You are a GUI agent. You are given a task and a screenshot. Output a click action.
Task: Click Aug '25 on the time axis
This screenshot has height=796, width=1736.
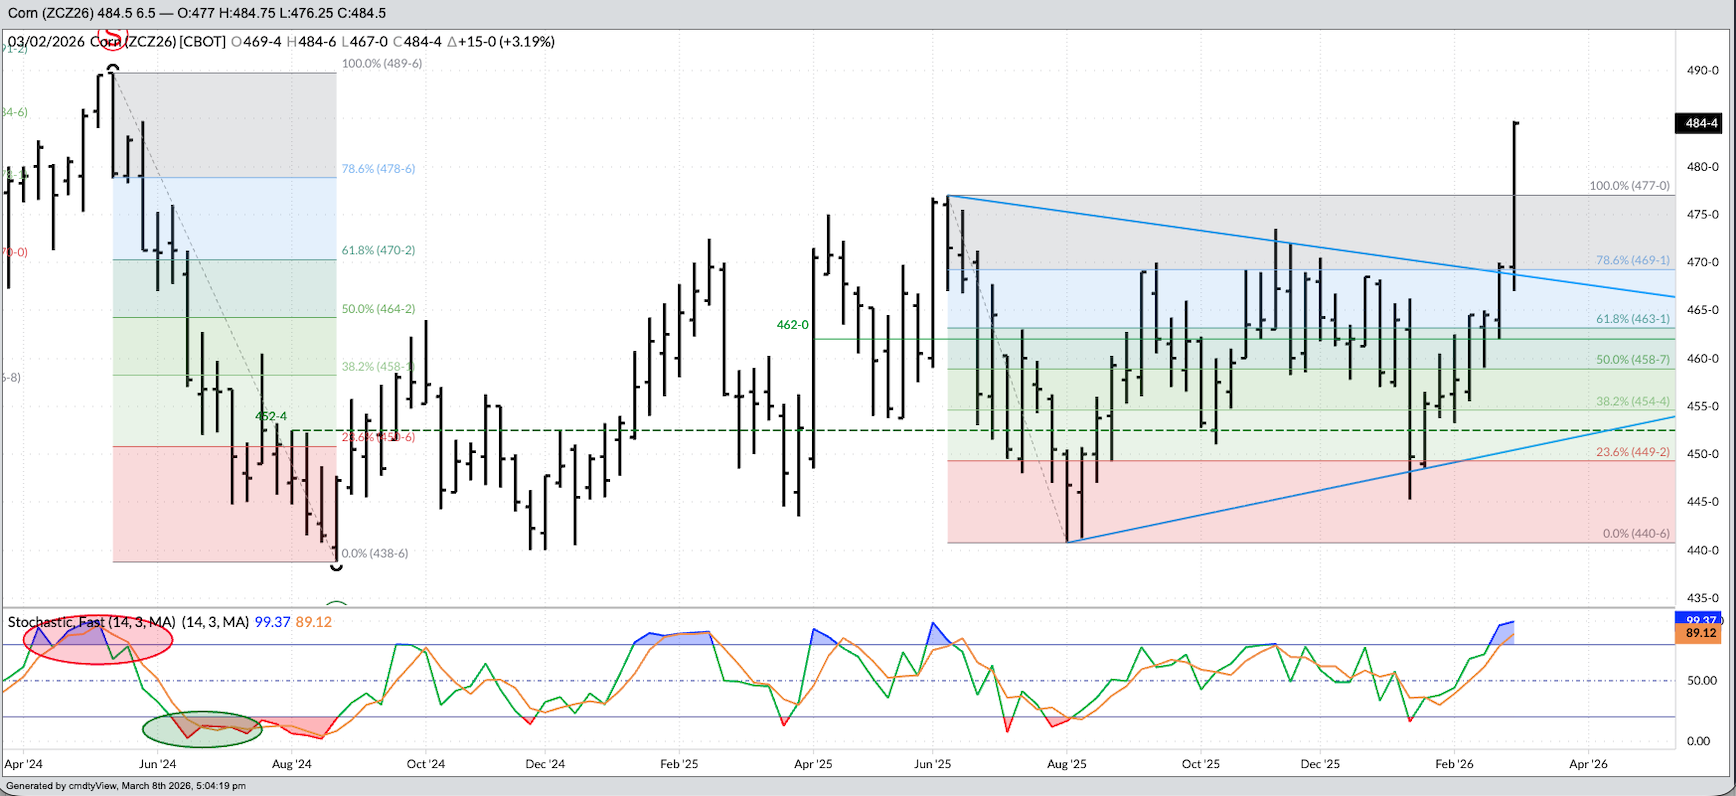point(1066,764)
